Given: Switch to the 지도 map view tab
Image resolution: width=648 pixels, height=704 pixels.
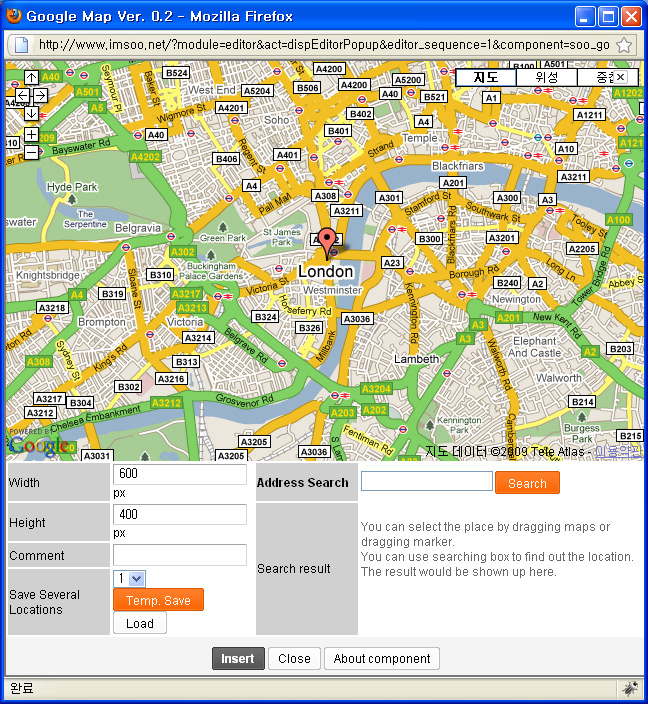Looking at the screenshot, I should click(x=486, y=77).
